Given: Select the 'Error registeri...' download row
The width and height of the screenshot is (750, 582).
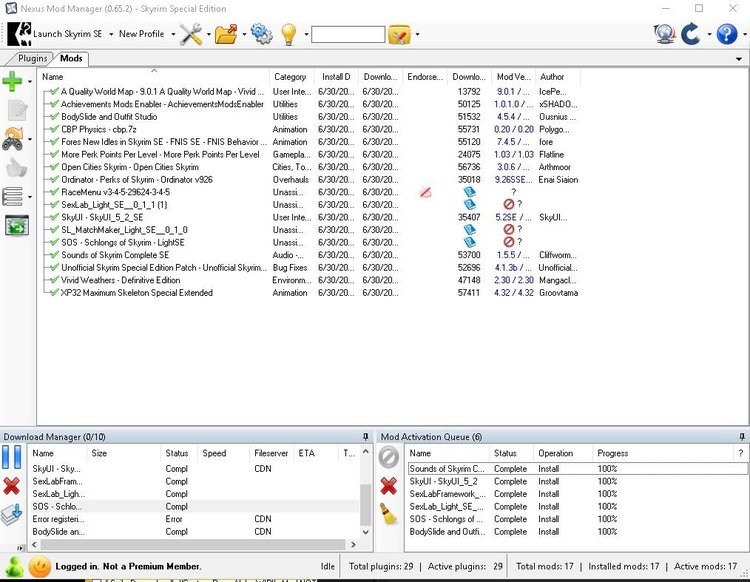Looking at the screenshot, I should point(193,519).
